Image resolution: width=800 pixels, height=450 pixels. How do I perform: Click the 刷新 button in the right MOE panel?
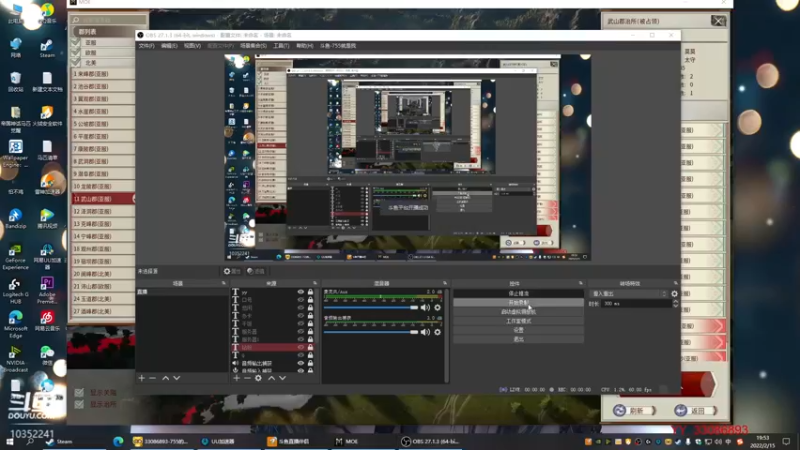coord(634,411)
